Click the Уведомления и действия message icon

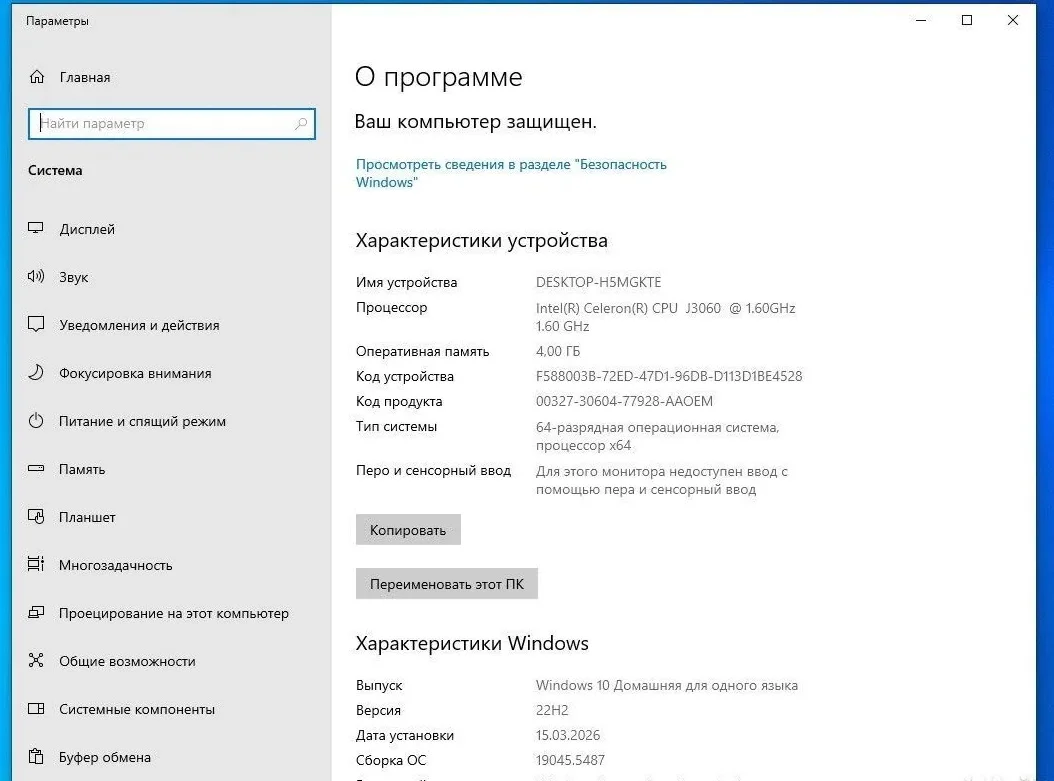tap(36, 325)
